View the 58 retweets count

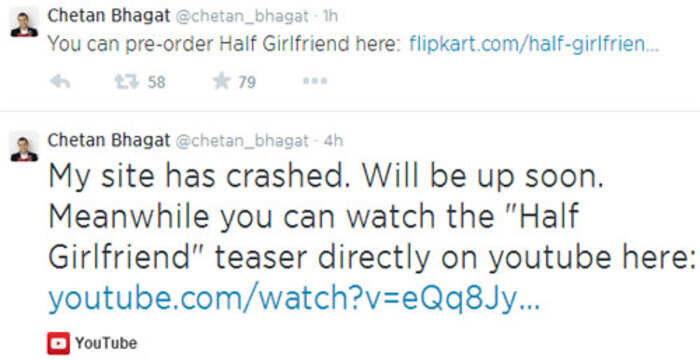157,82
